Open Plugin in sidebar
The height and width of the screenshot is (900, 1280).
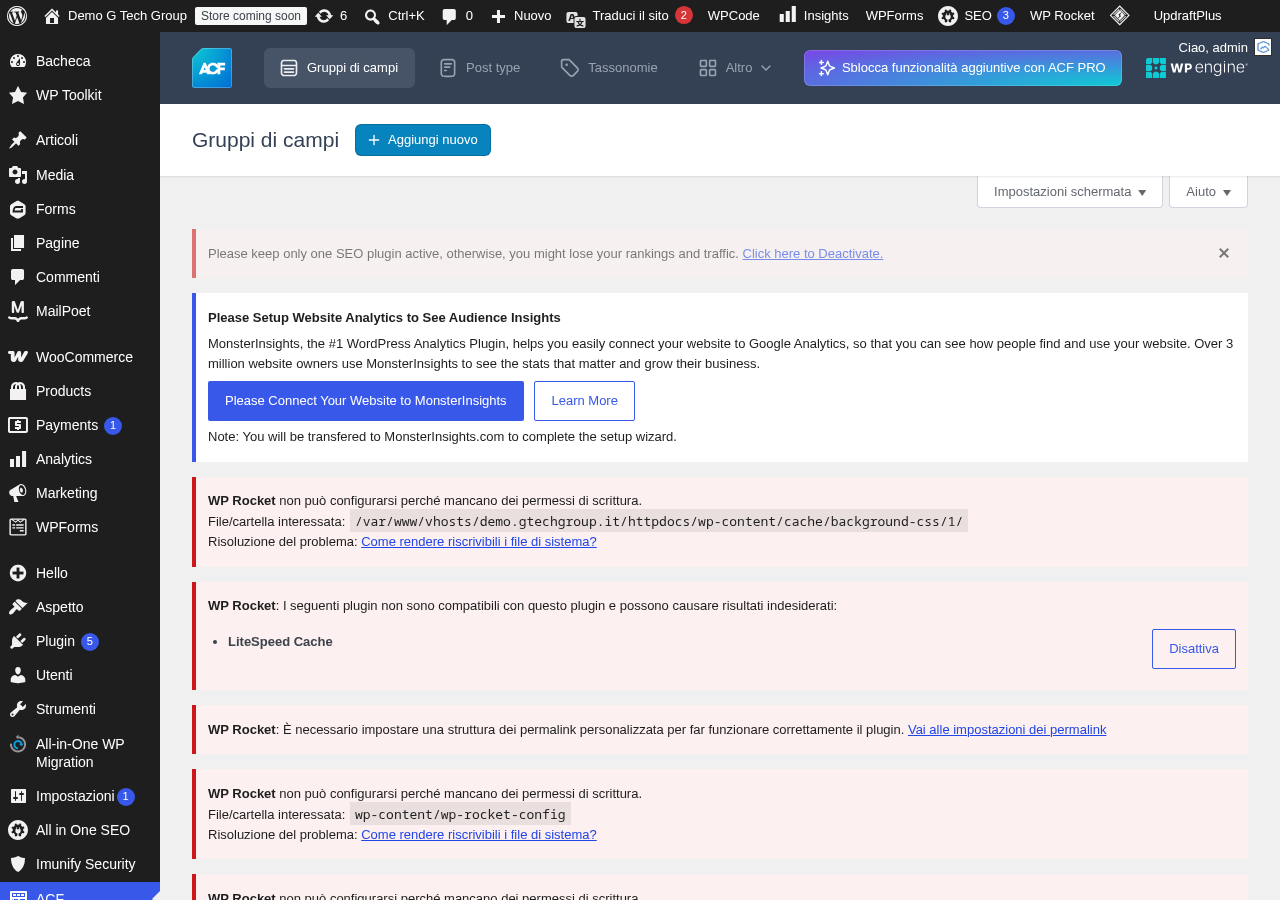click(x=80, y=641)
